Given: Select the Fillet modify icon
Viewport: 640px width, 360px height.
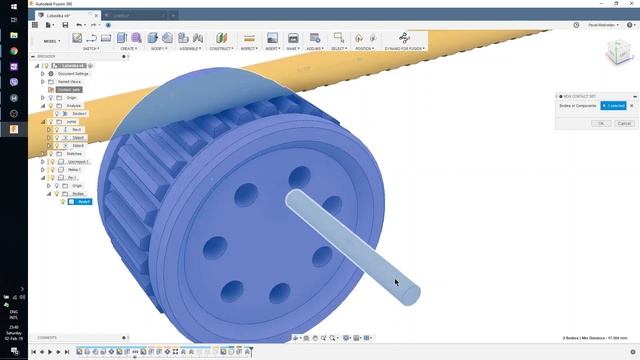Looking at the screenshot, I should point(167,38).
